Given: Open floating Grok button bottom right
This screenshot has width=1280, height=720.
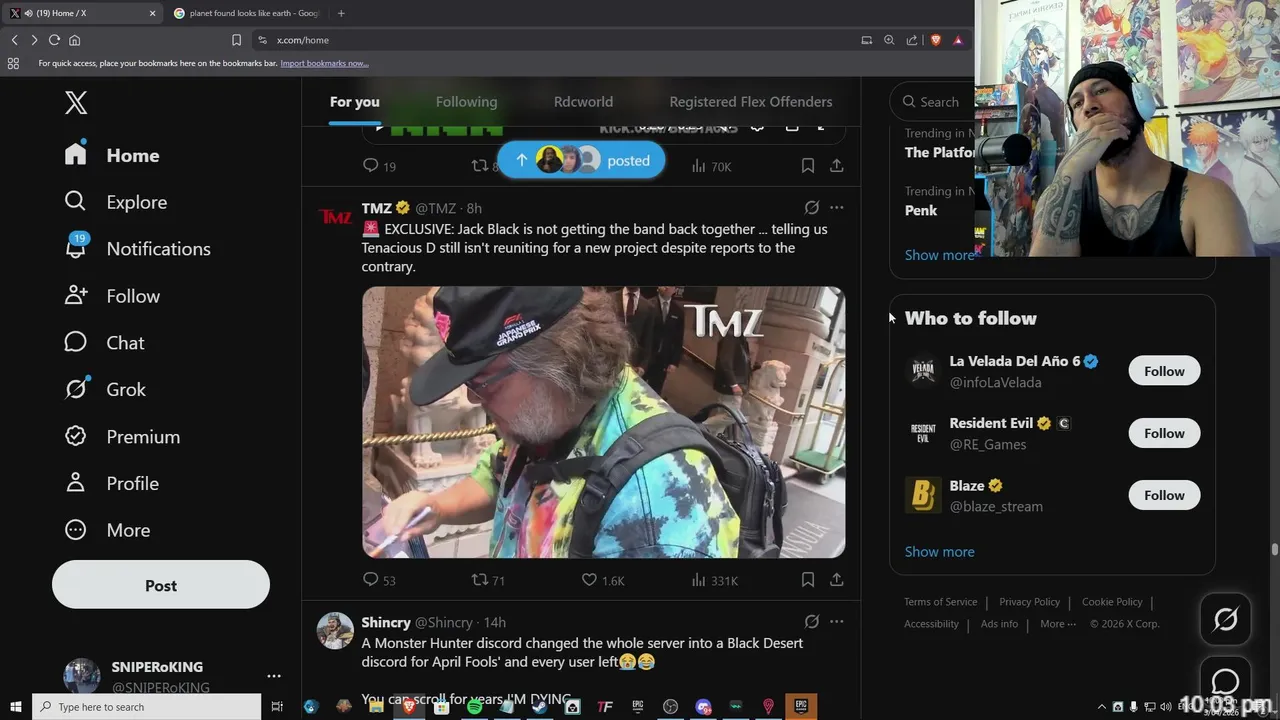Looking at the screenshot, I should 1225,620.
